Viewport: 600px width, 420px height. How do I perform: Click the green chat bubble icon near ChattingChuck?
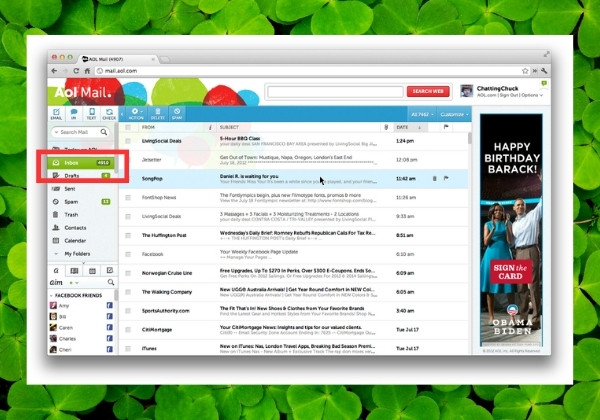[x=544, y=83]
